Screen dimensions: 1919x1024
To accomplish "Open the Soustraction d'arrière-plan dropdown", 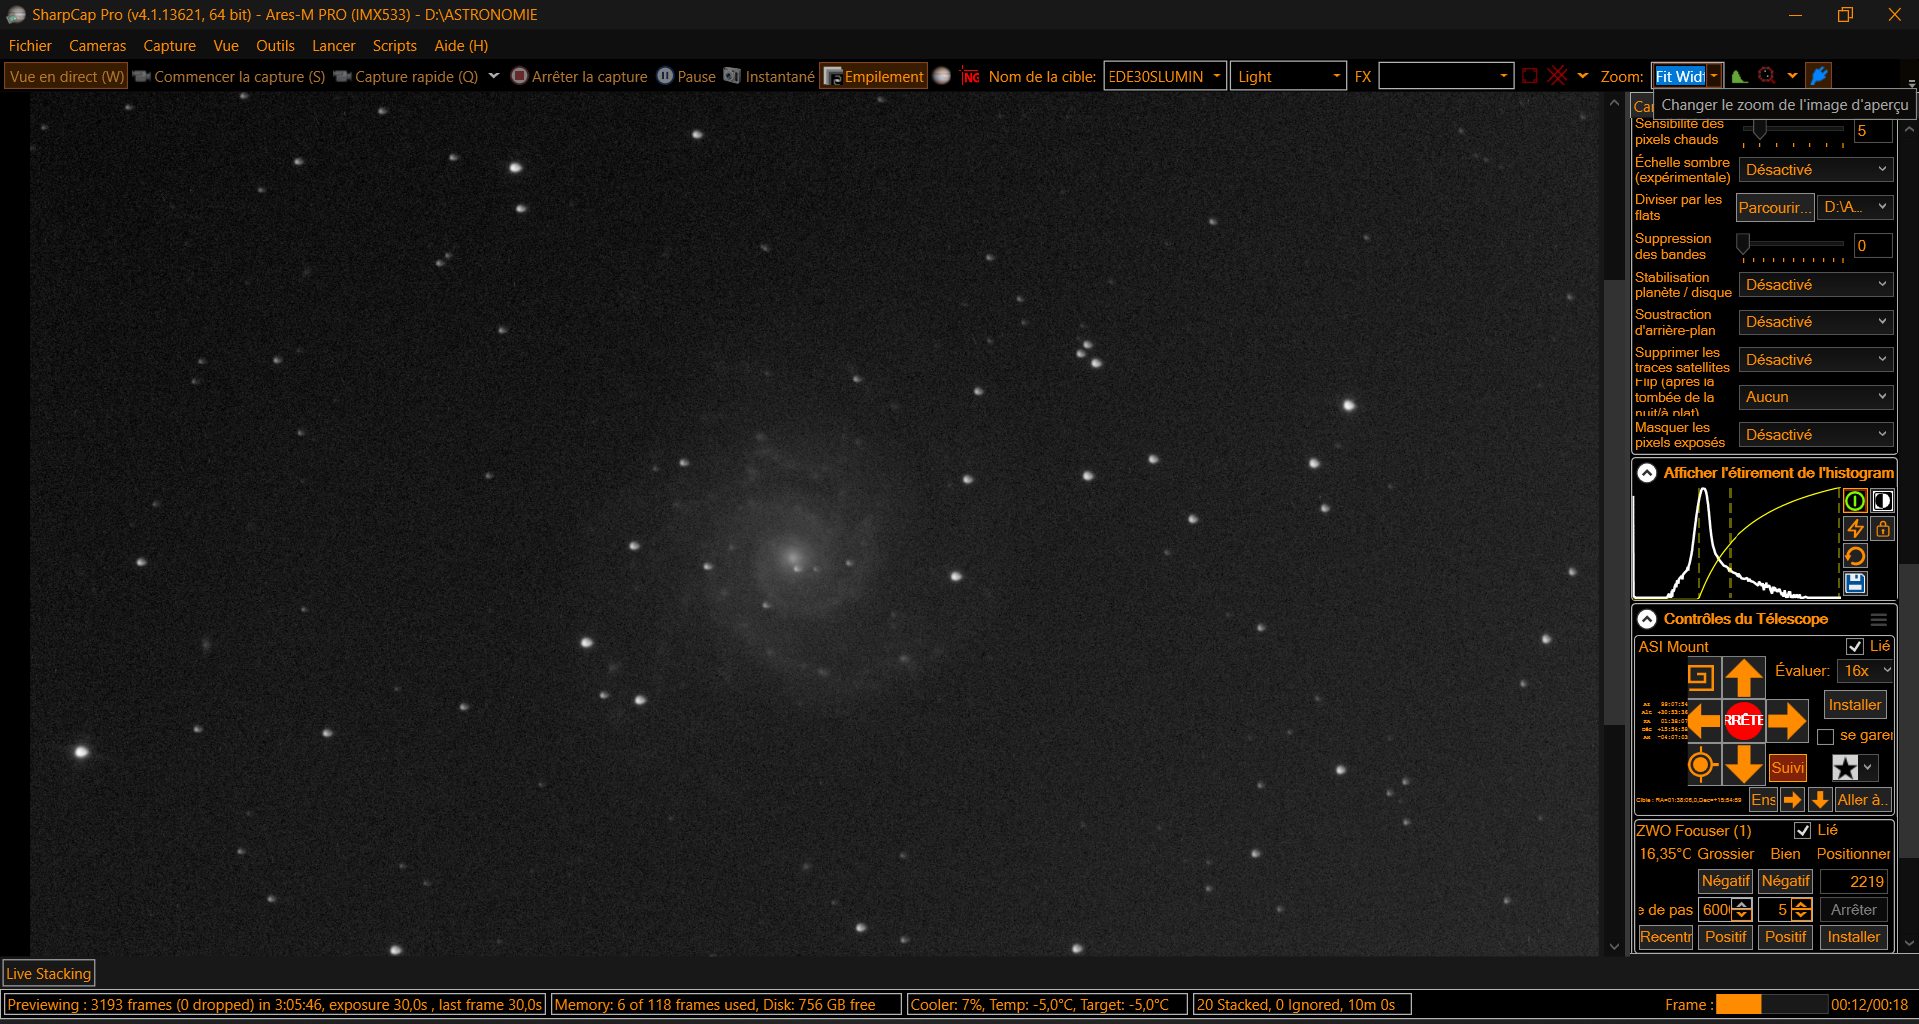I will point(1816,322).
